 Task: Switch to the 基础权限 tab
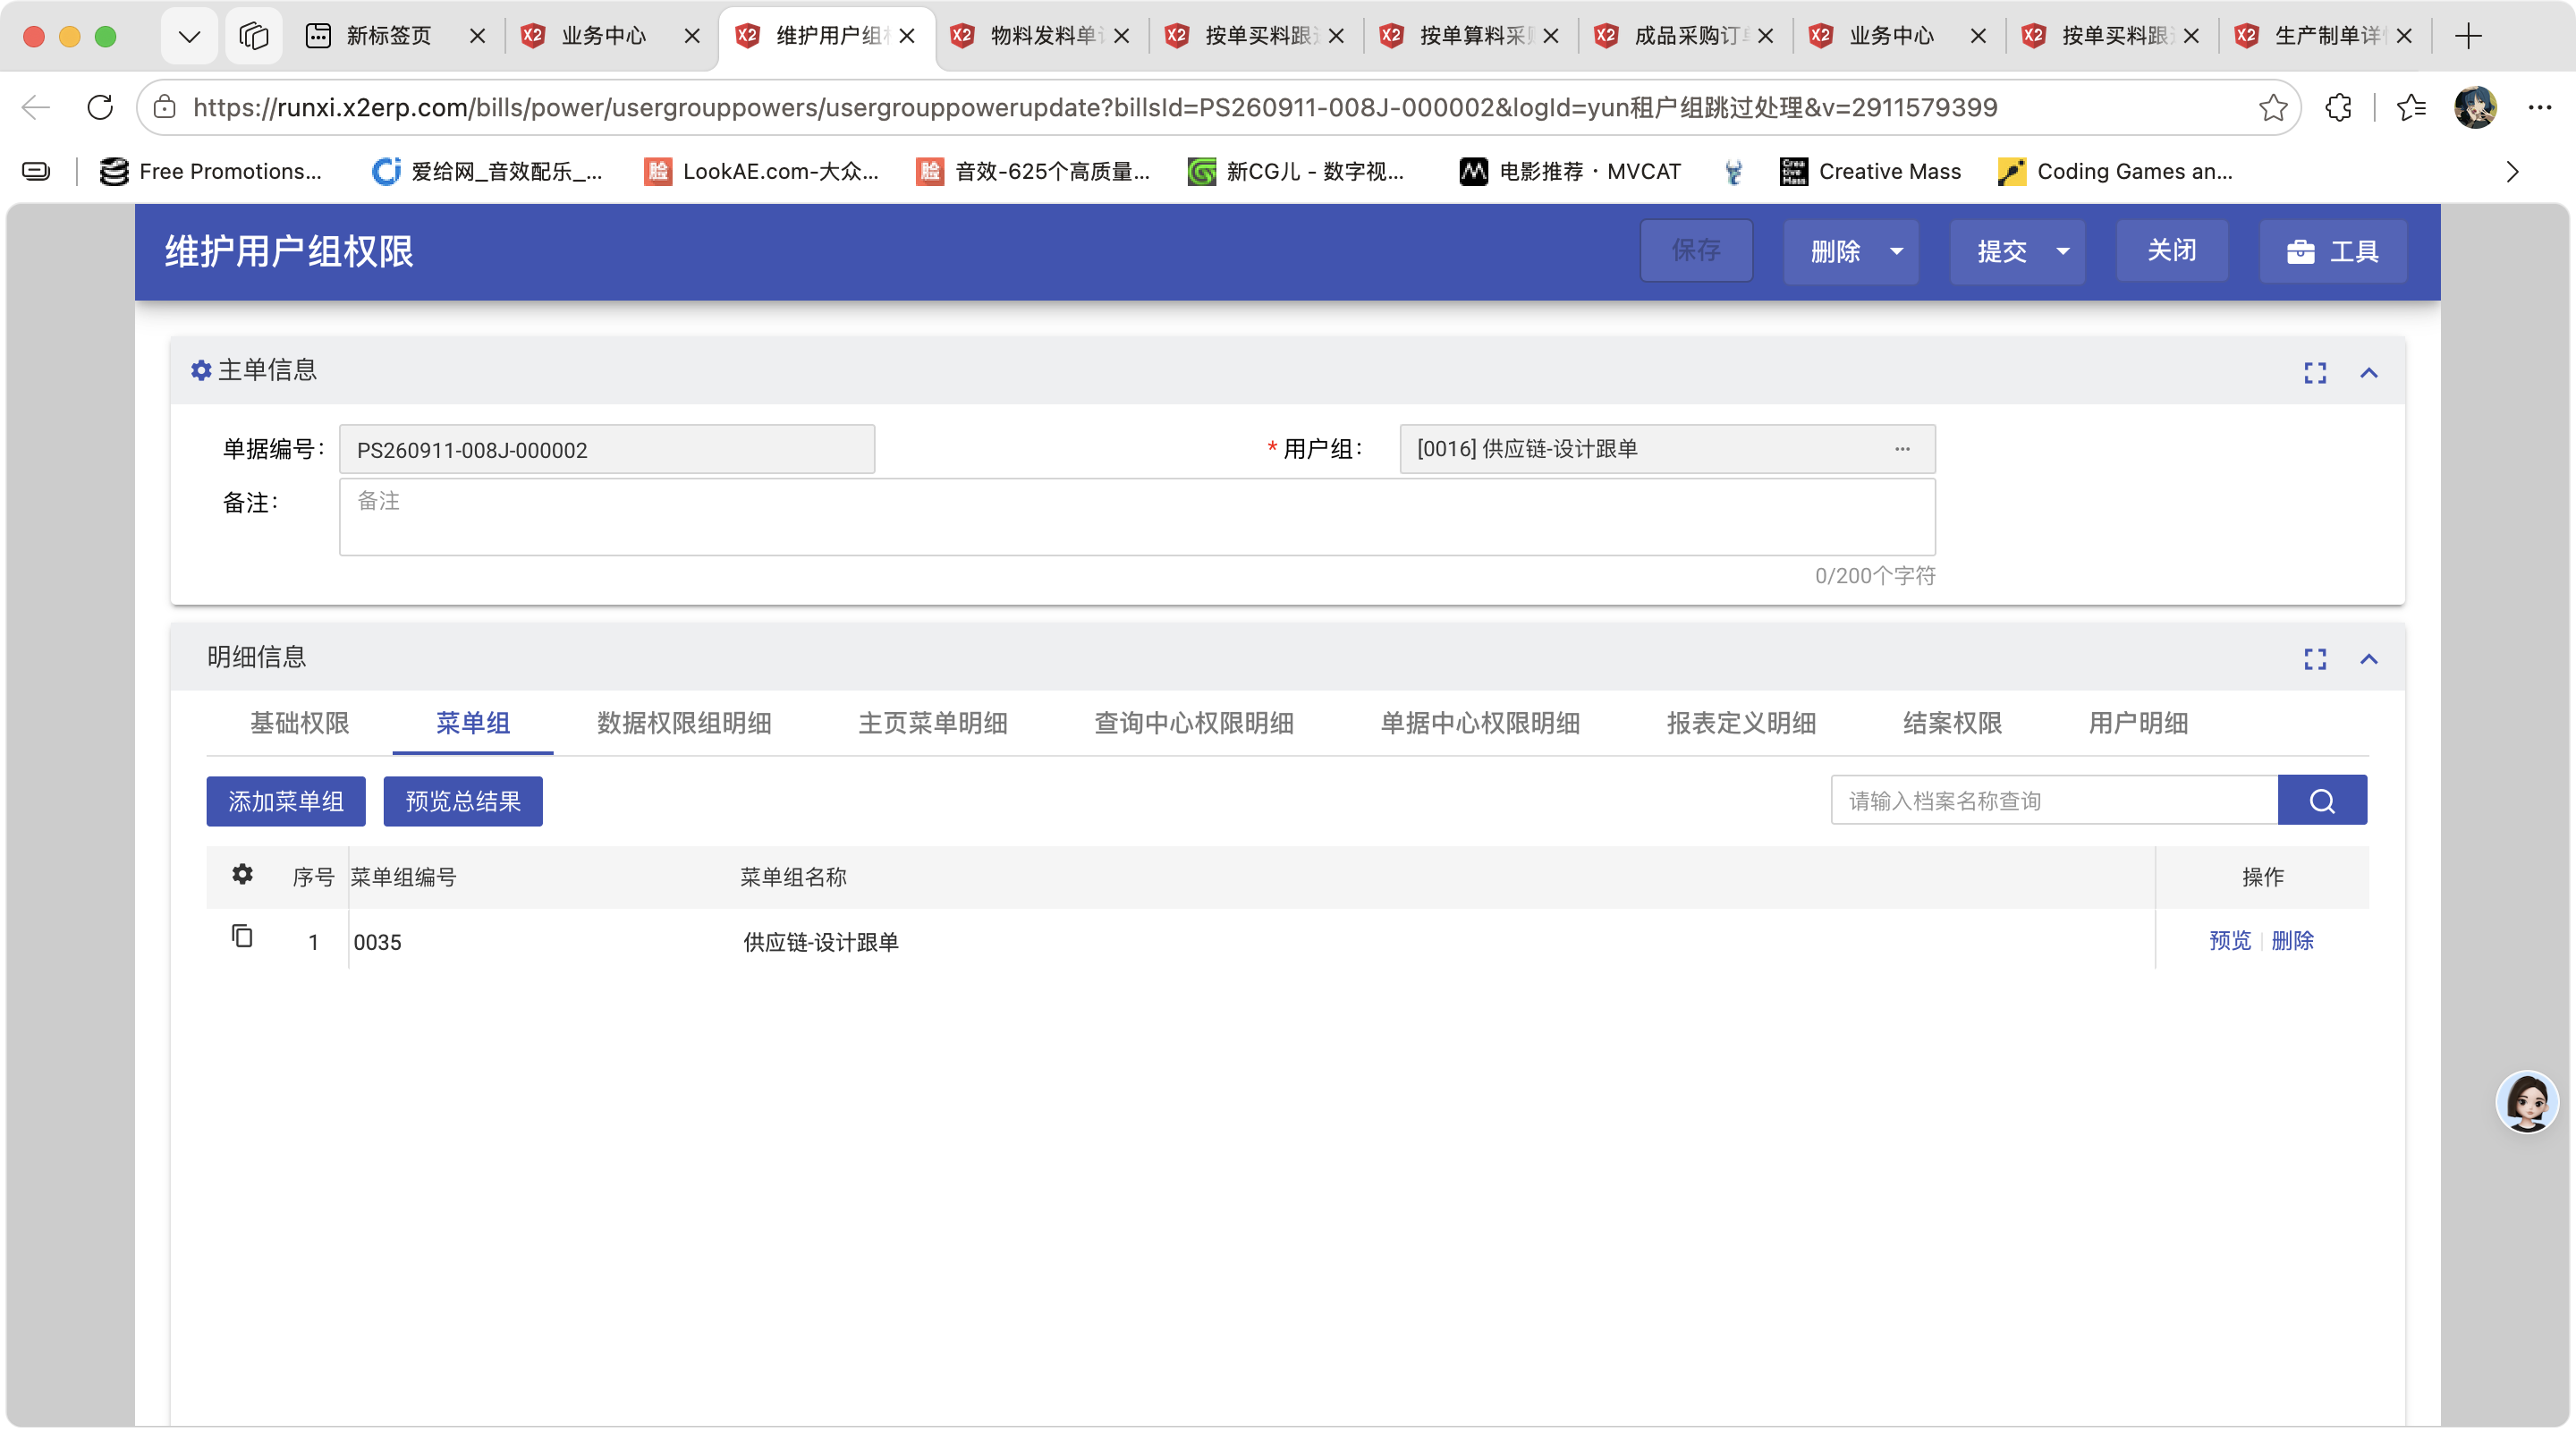click(300, 723)
